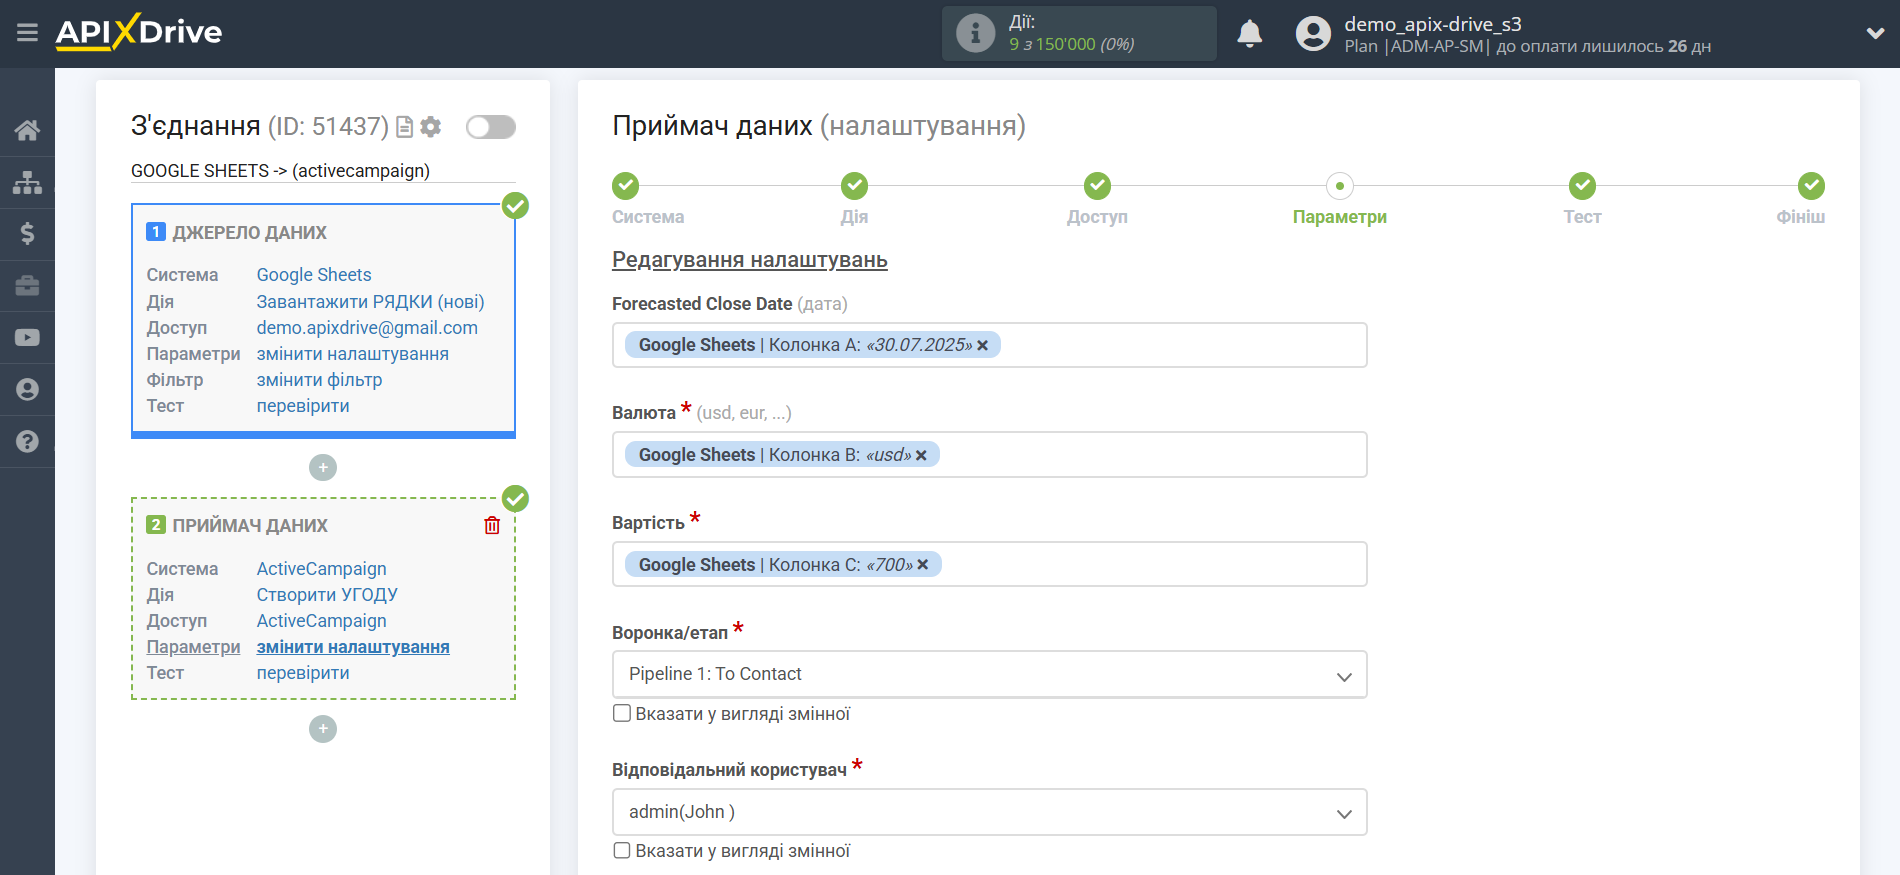
Task: Toggle the connection on/off switch
Action: [491, 127]
